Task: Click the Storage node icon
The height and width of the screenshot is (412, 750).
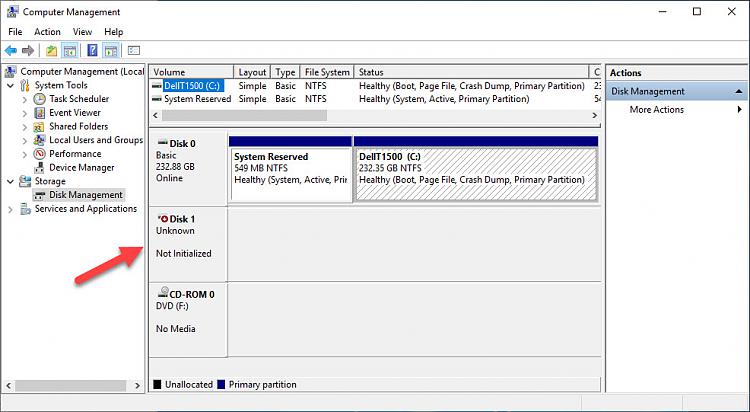Action: click(x=25, y=181)
